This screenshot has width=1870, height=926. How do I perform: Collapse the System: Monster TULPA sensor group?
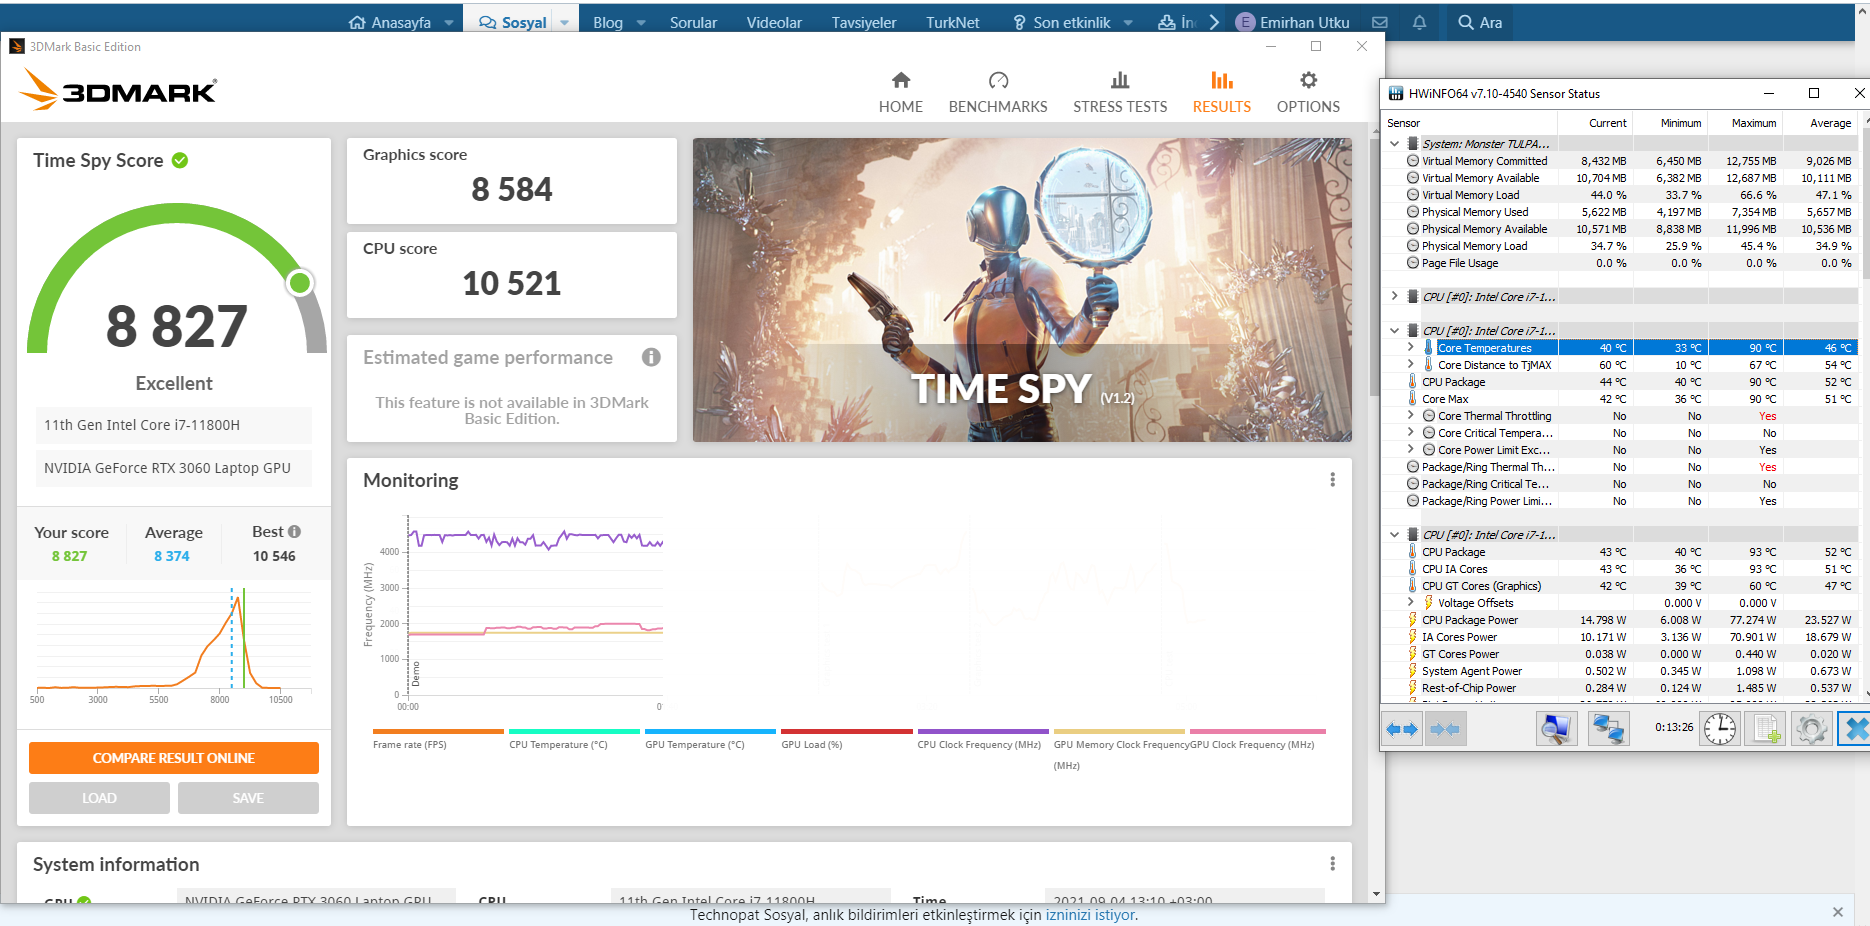[x=1394, y=144]
